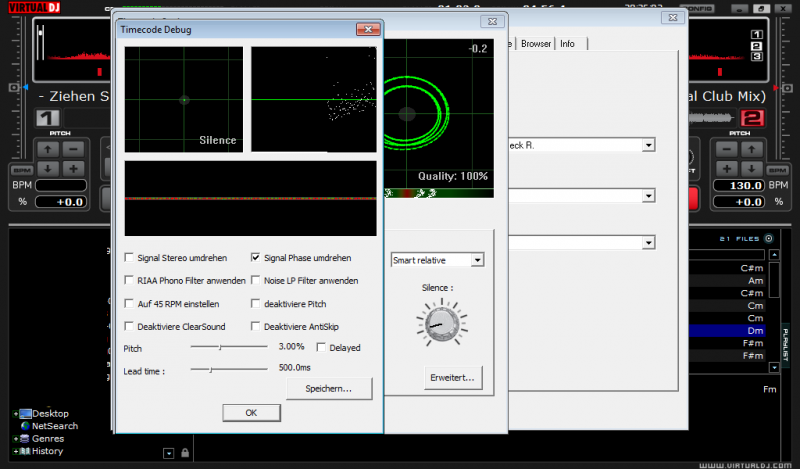This screenshot has width=800, height=469.
Task: Select red deck 2 button on right deck
Action: coord(752,118)
